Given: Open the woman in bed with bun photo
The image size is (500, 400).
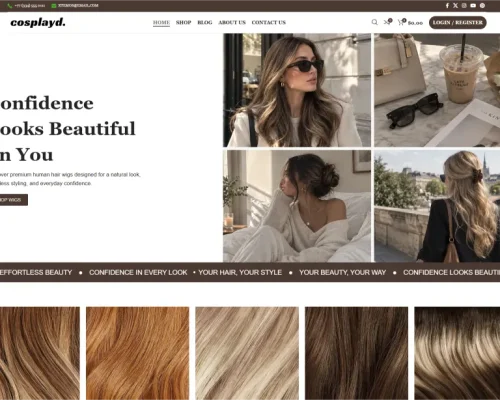Looking at the screenshot, I should click(297, 206).
